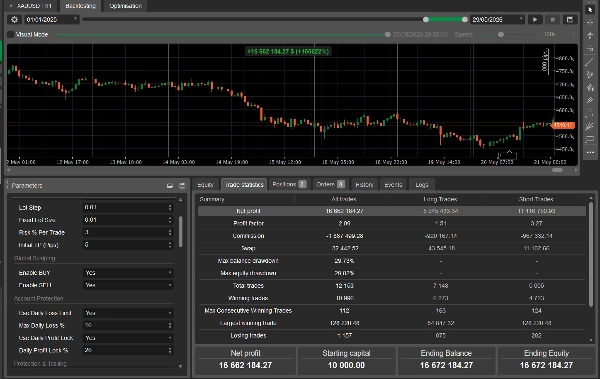Click the left handle of date range slider
The height and width of the screenshot is (379, 600).
pyautogui.click(x=426, y=20)
